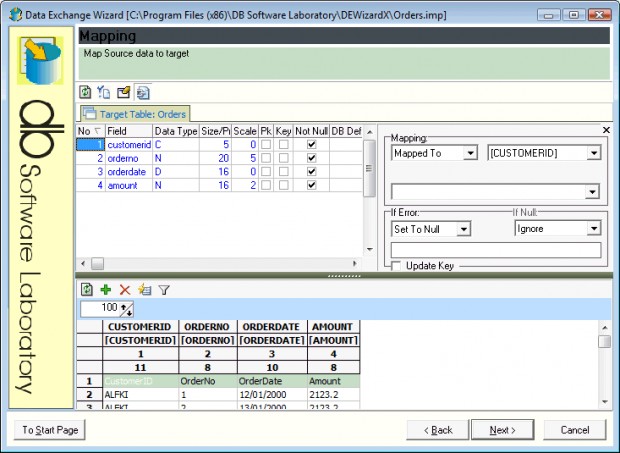620x453 pixels.
Task: Click the preview grid vertical scrollbar thumb
Action: tap(604, 342)
